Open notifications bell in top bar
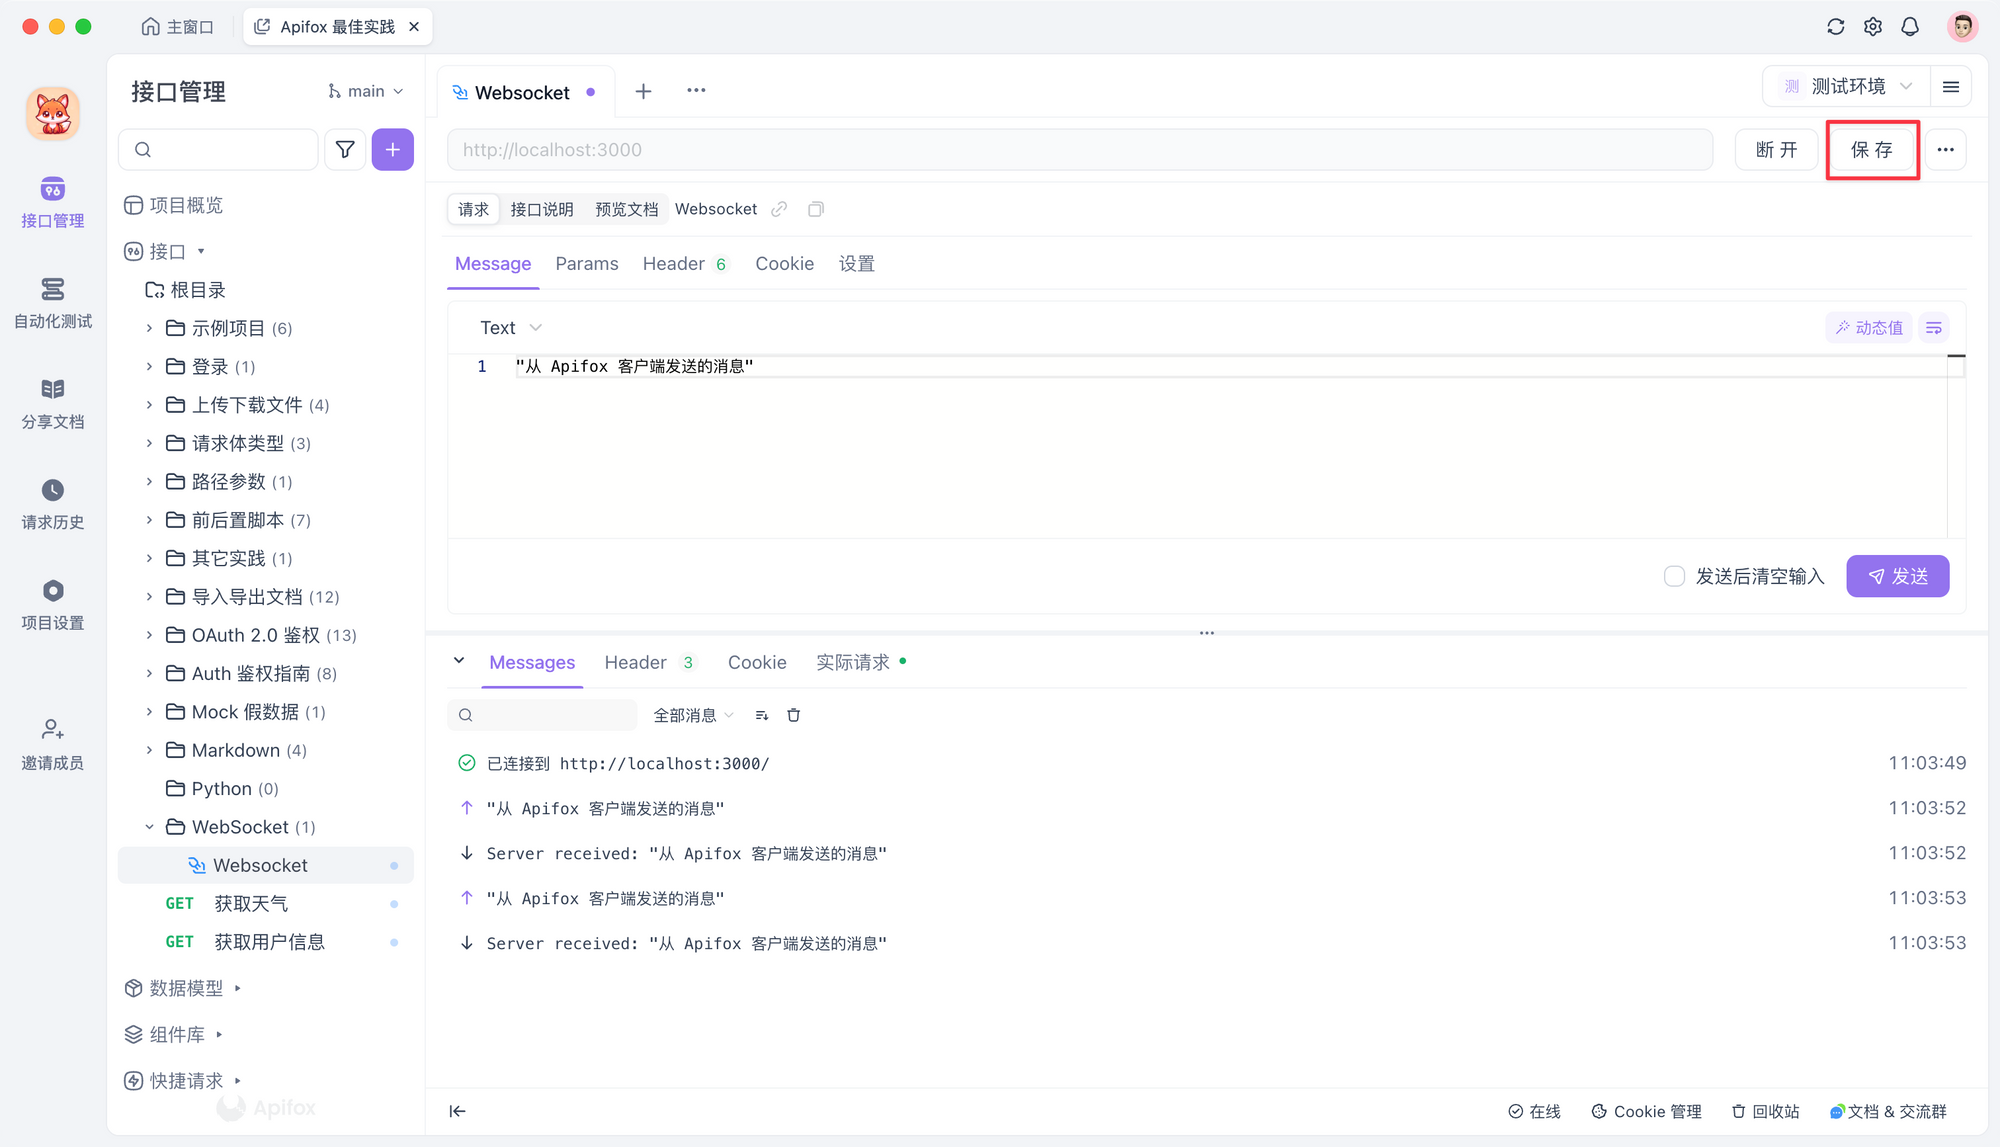Screen dimensions: 2000x1147 (1910, 26)
